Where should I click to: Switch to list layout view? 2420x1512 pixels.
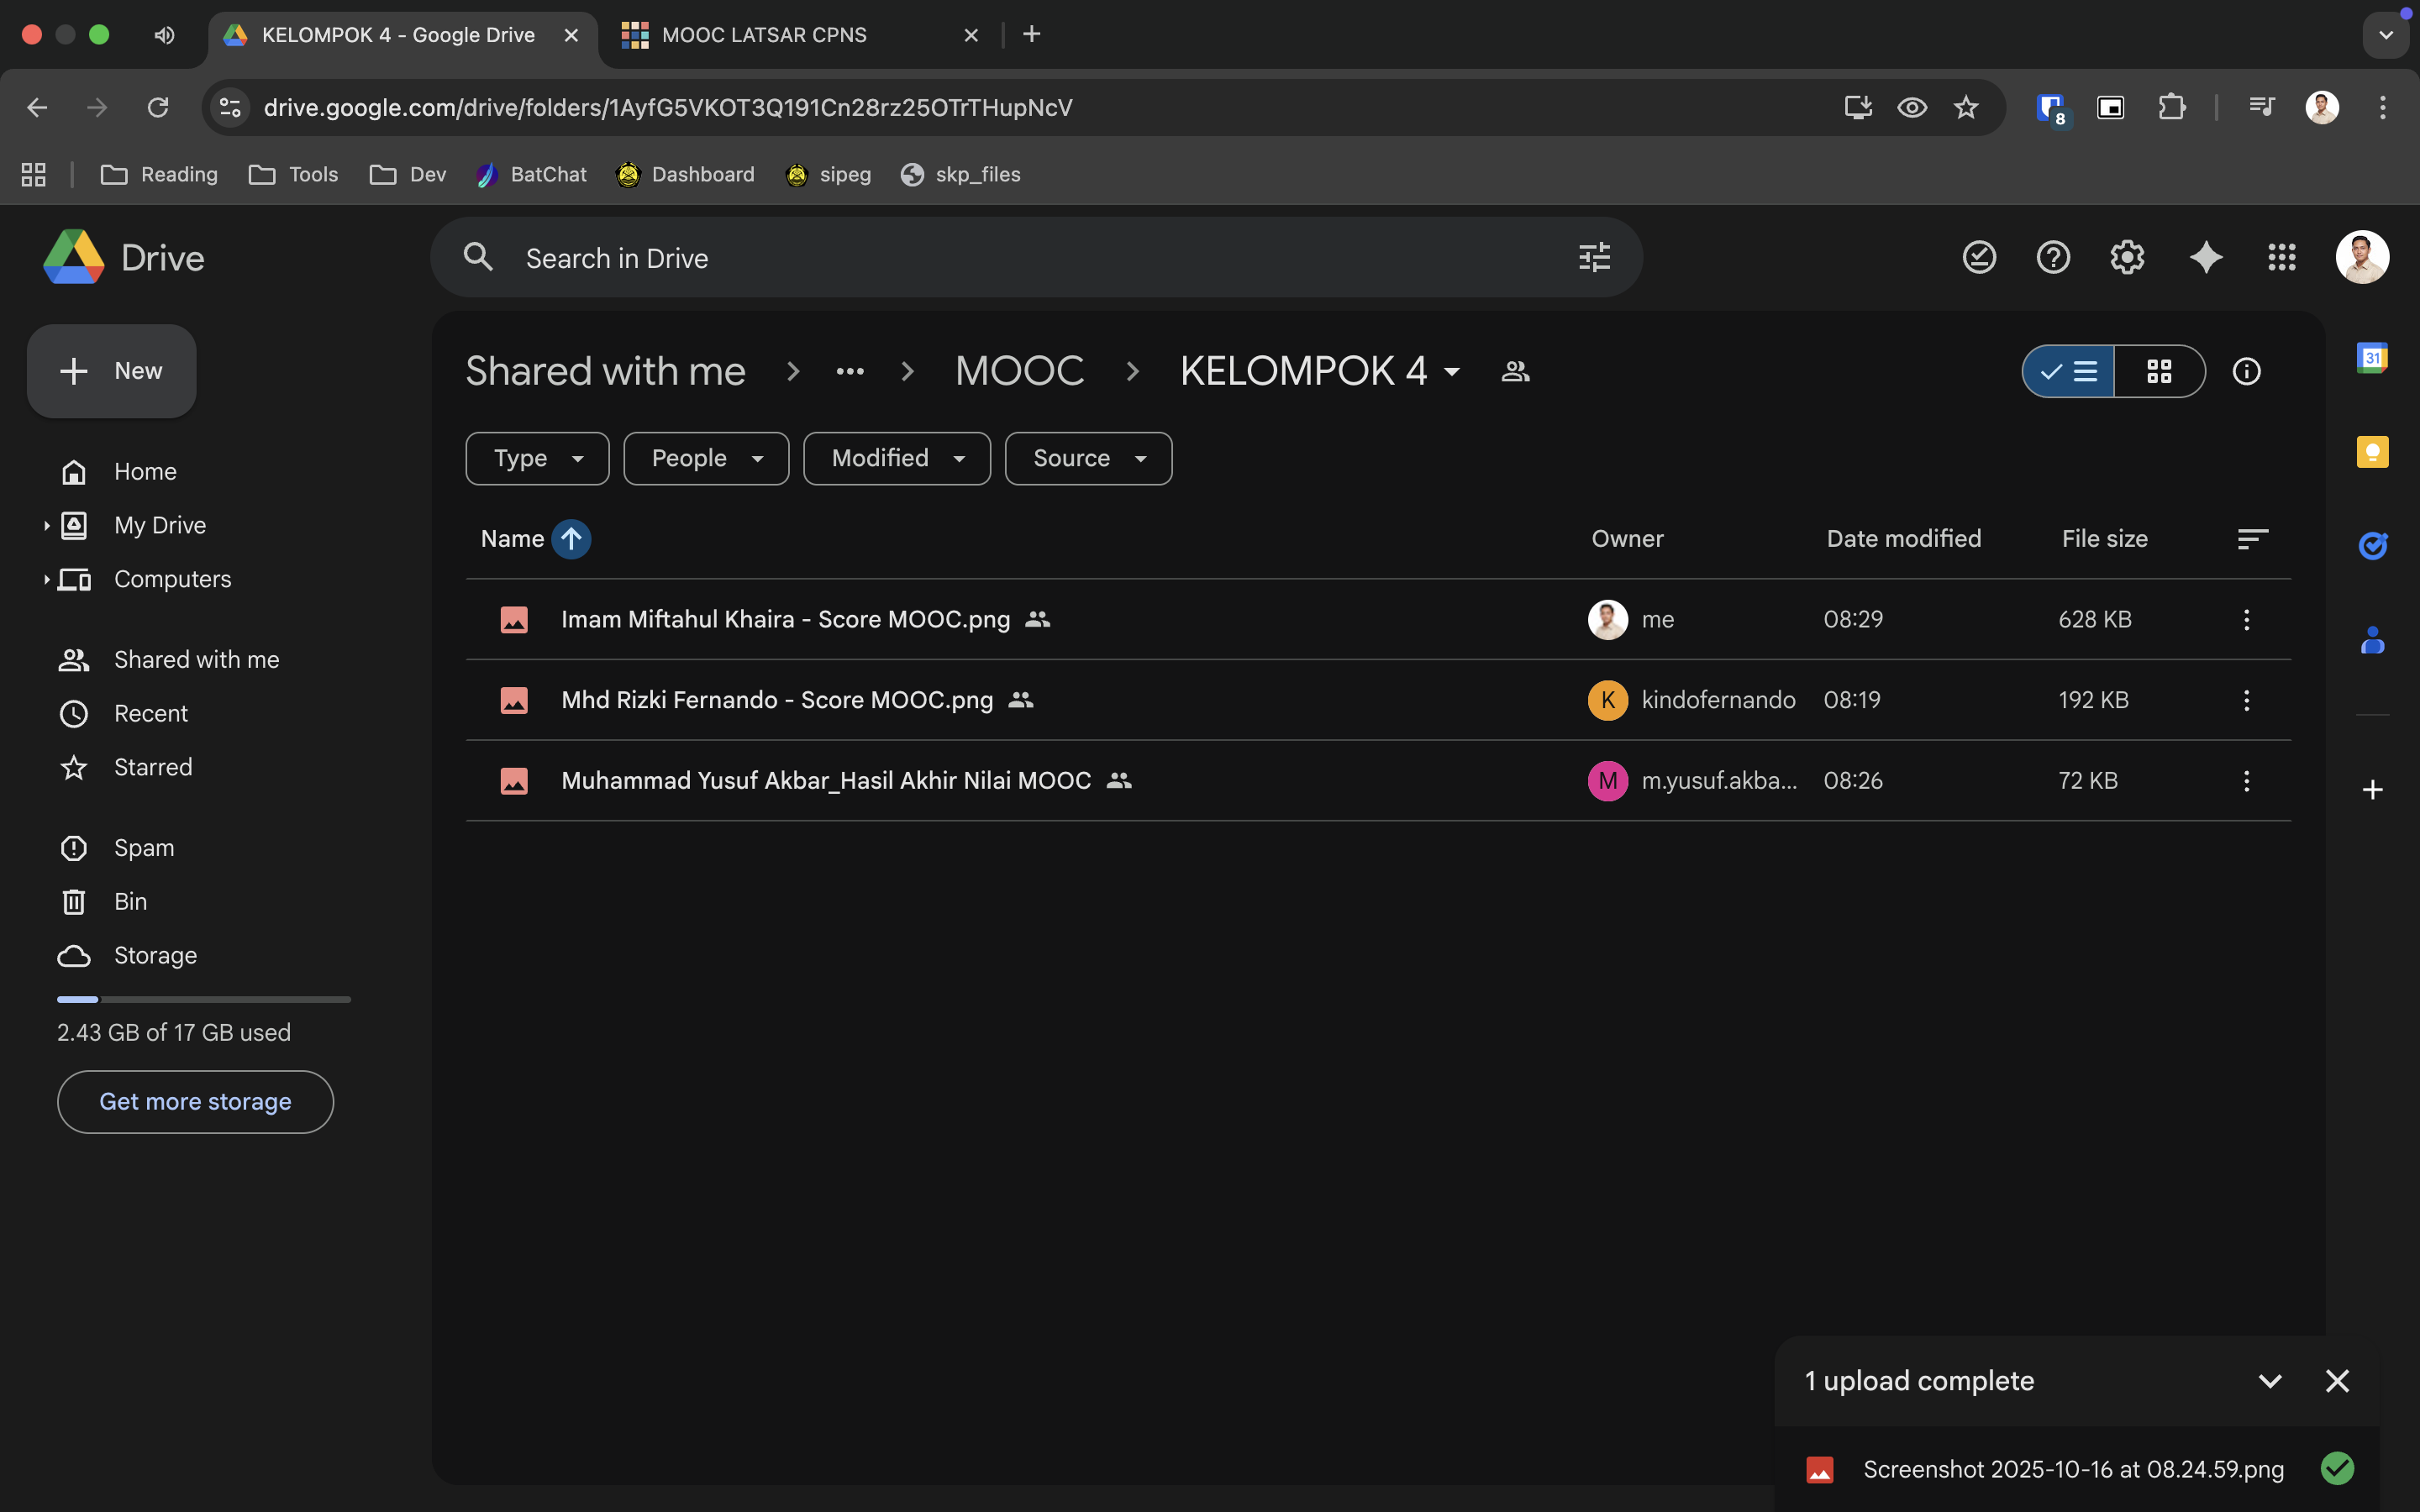tap(2068, 372)
